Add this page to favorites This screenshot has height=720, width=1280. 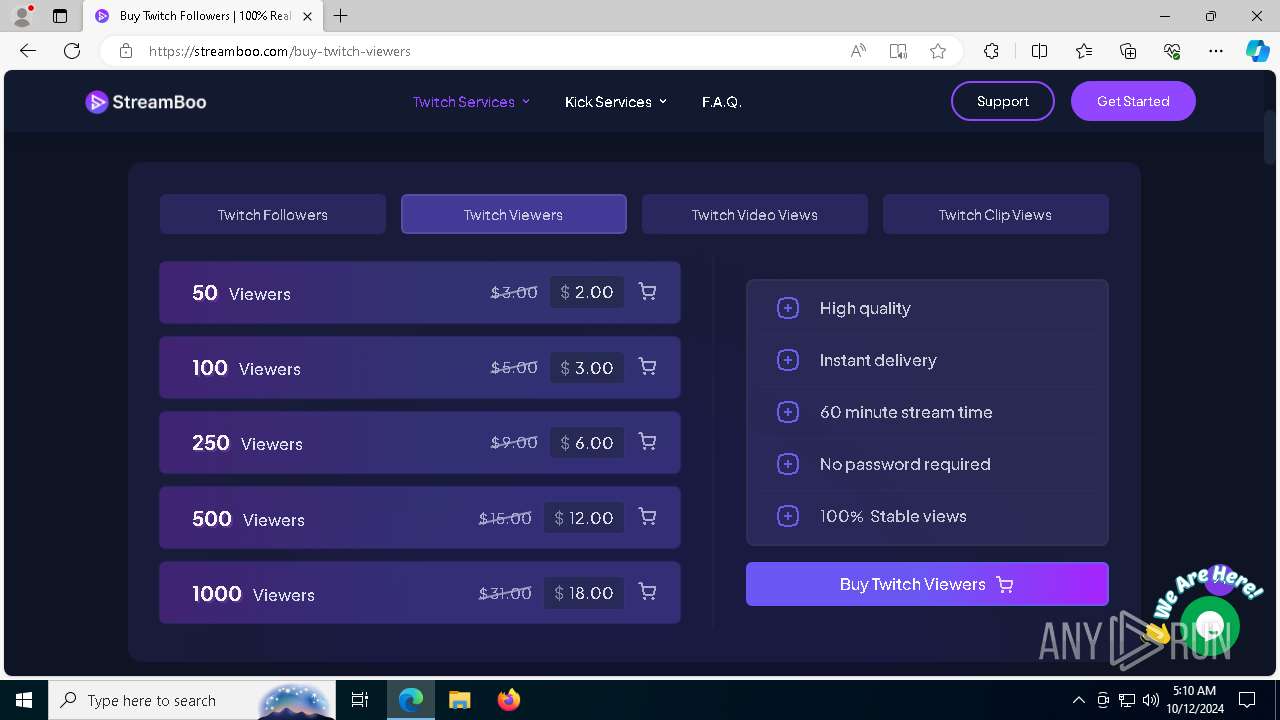coord(938,51)
